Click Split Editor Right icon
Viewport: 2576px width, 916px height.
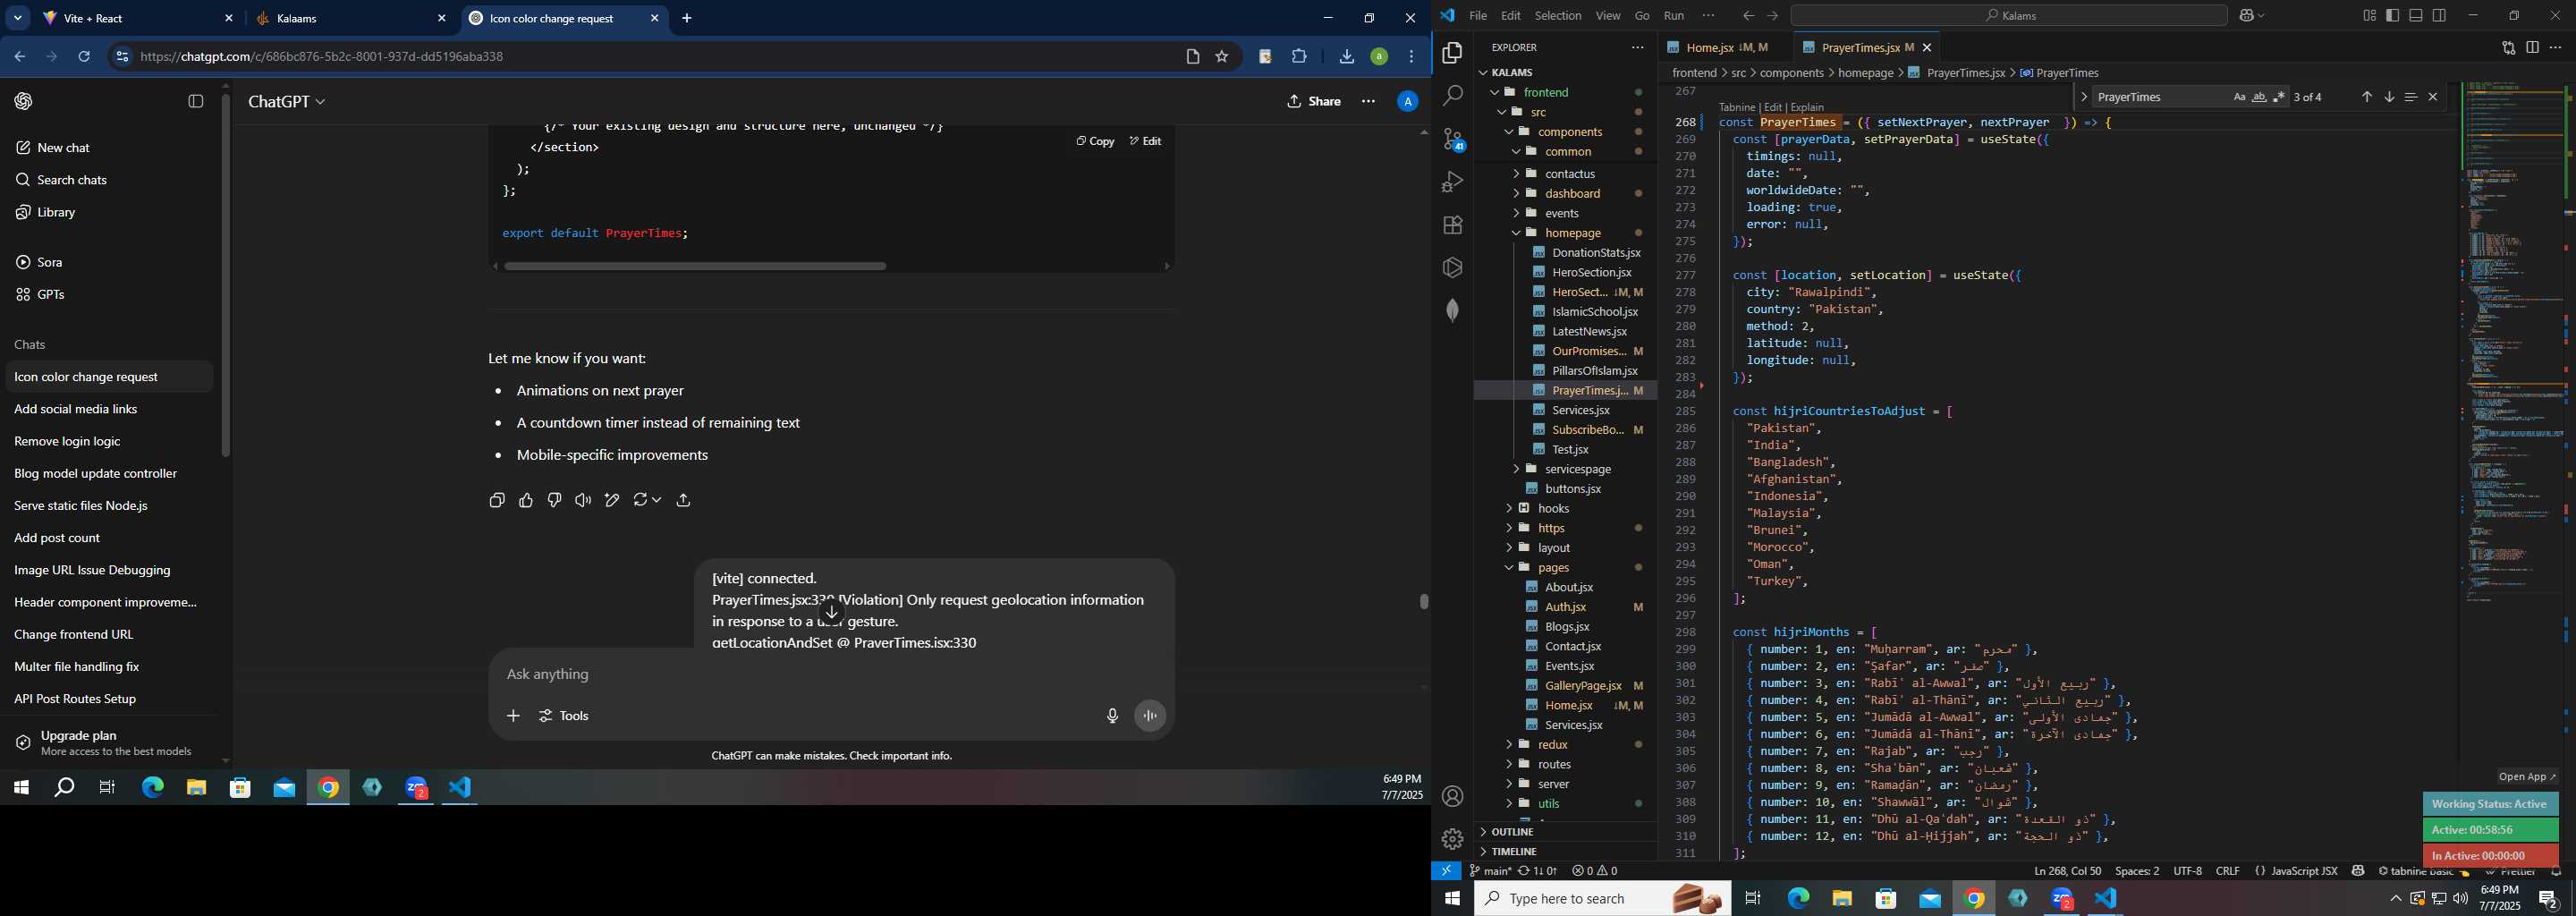2532,47
